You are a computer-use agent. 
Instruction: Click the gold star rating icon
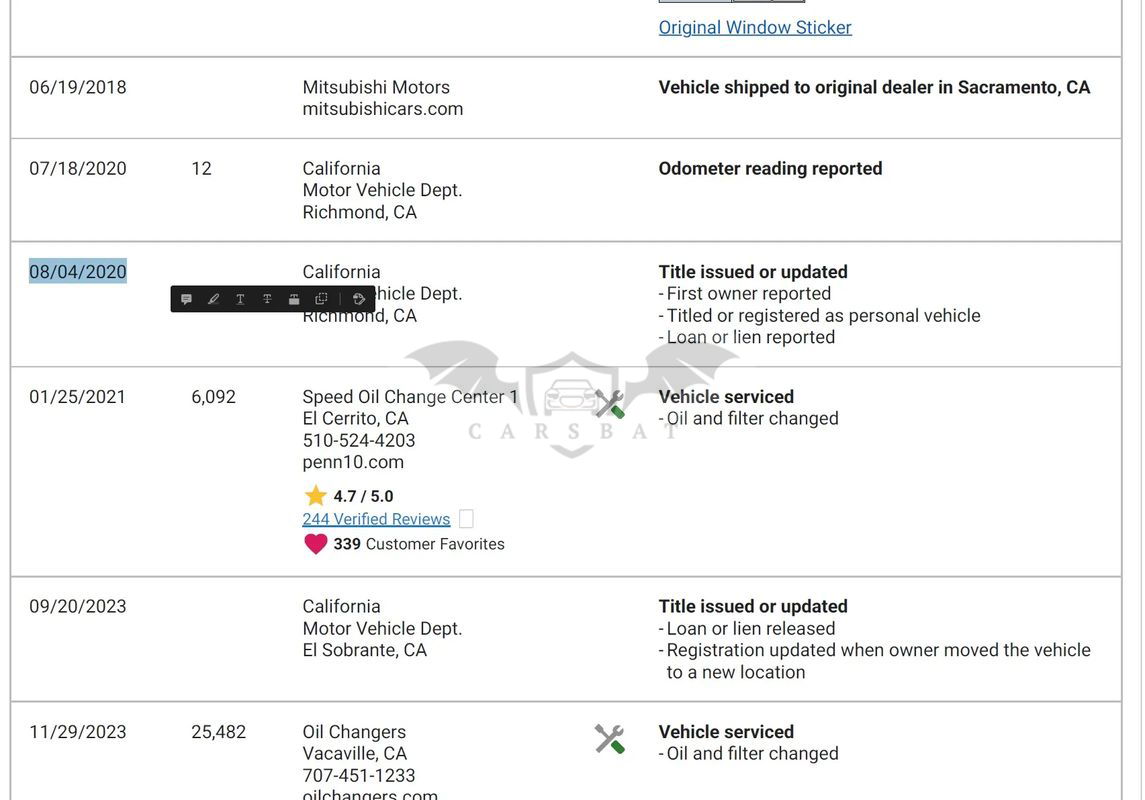(x=316, y=496)
